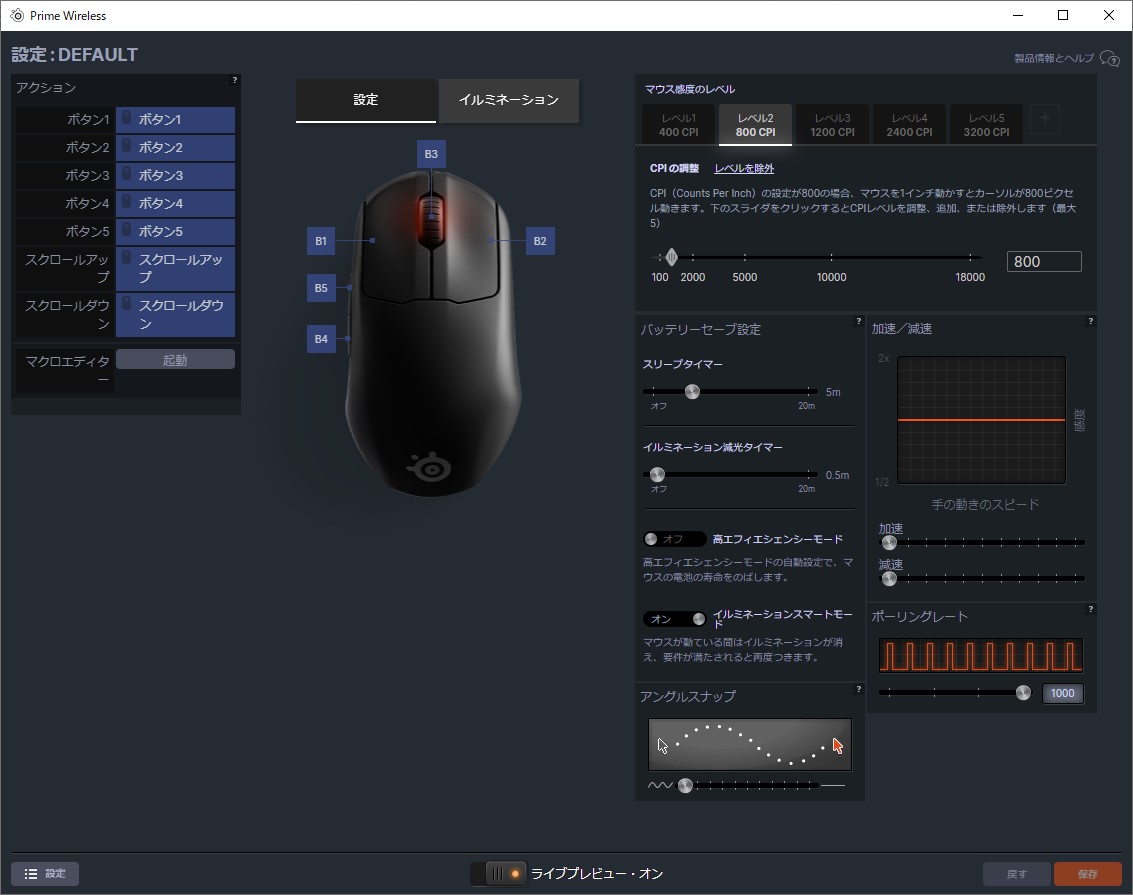Click the 10000 mark label on CPI scale

(x=831, y=277)
